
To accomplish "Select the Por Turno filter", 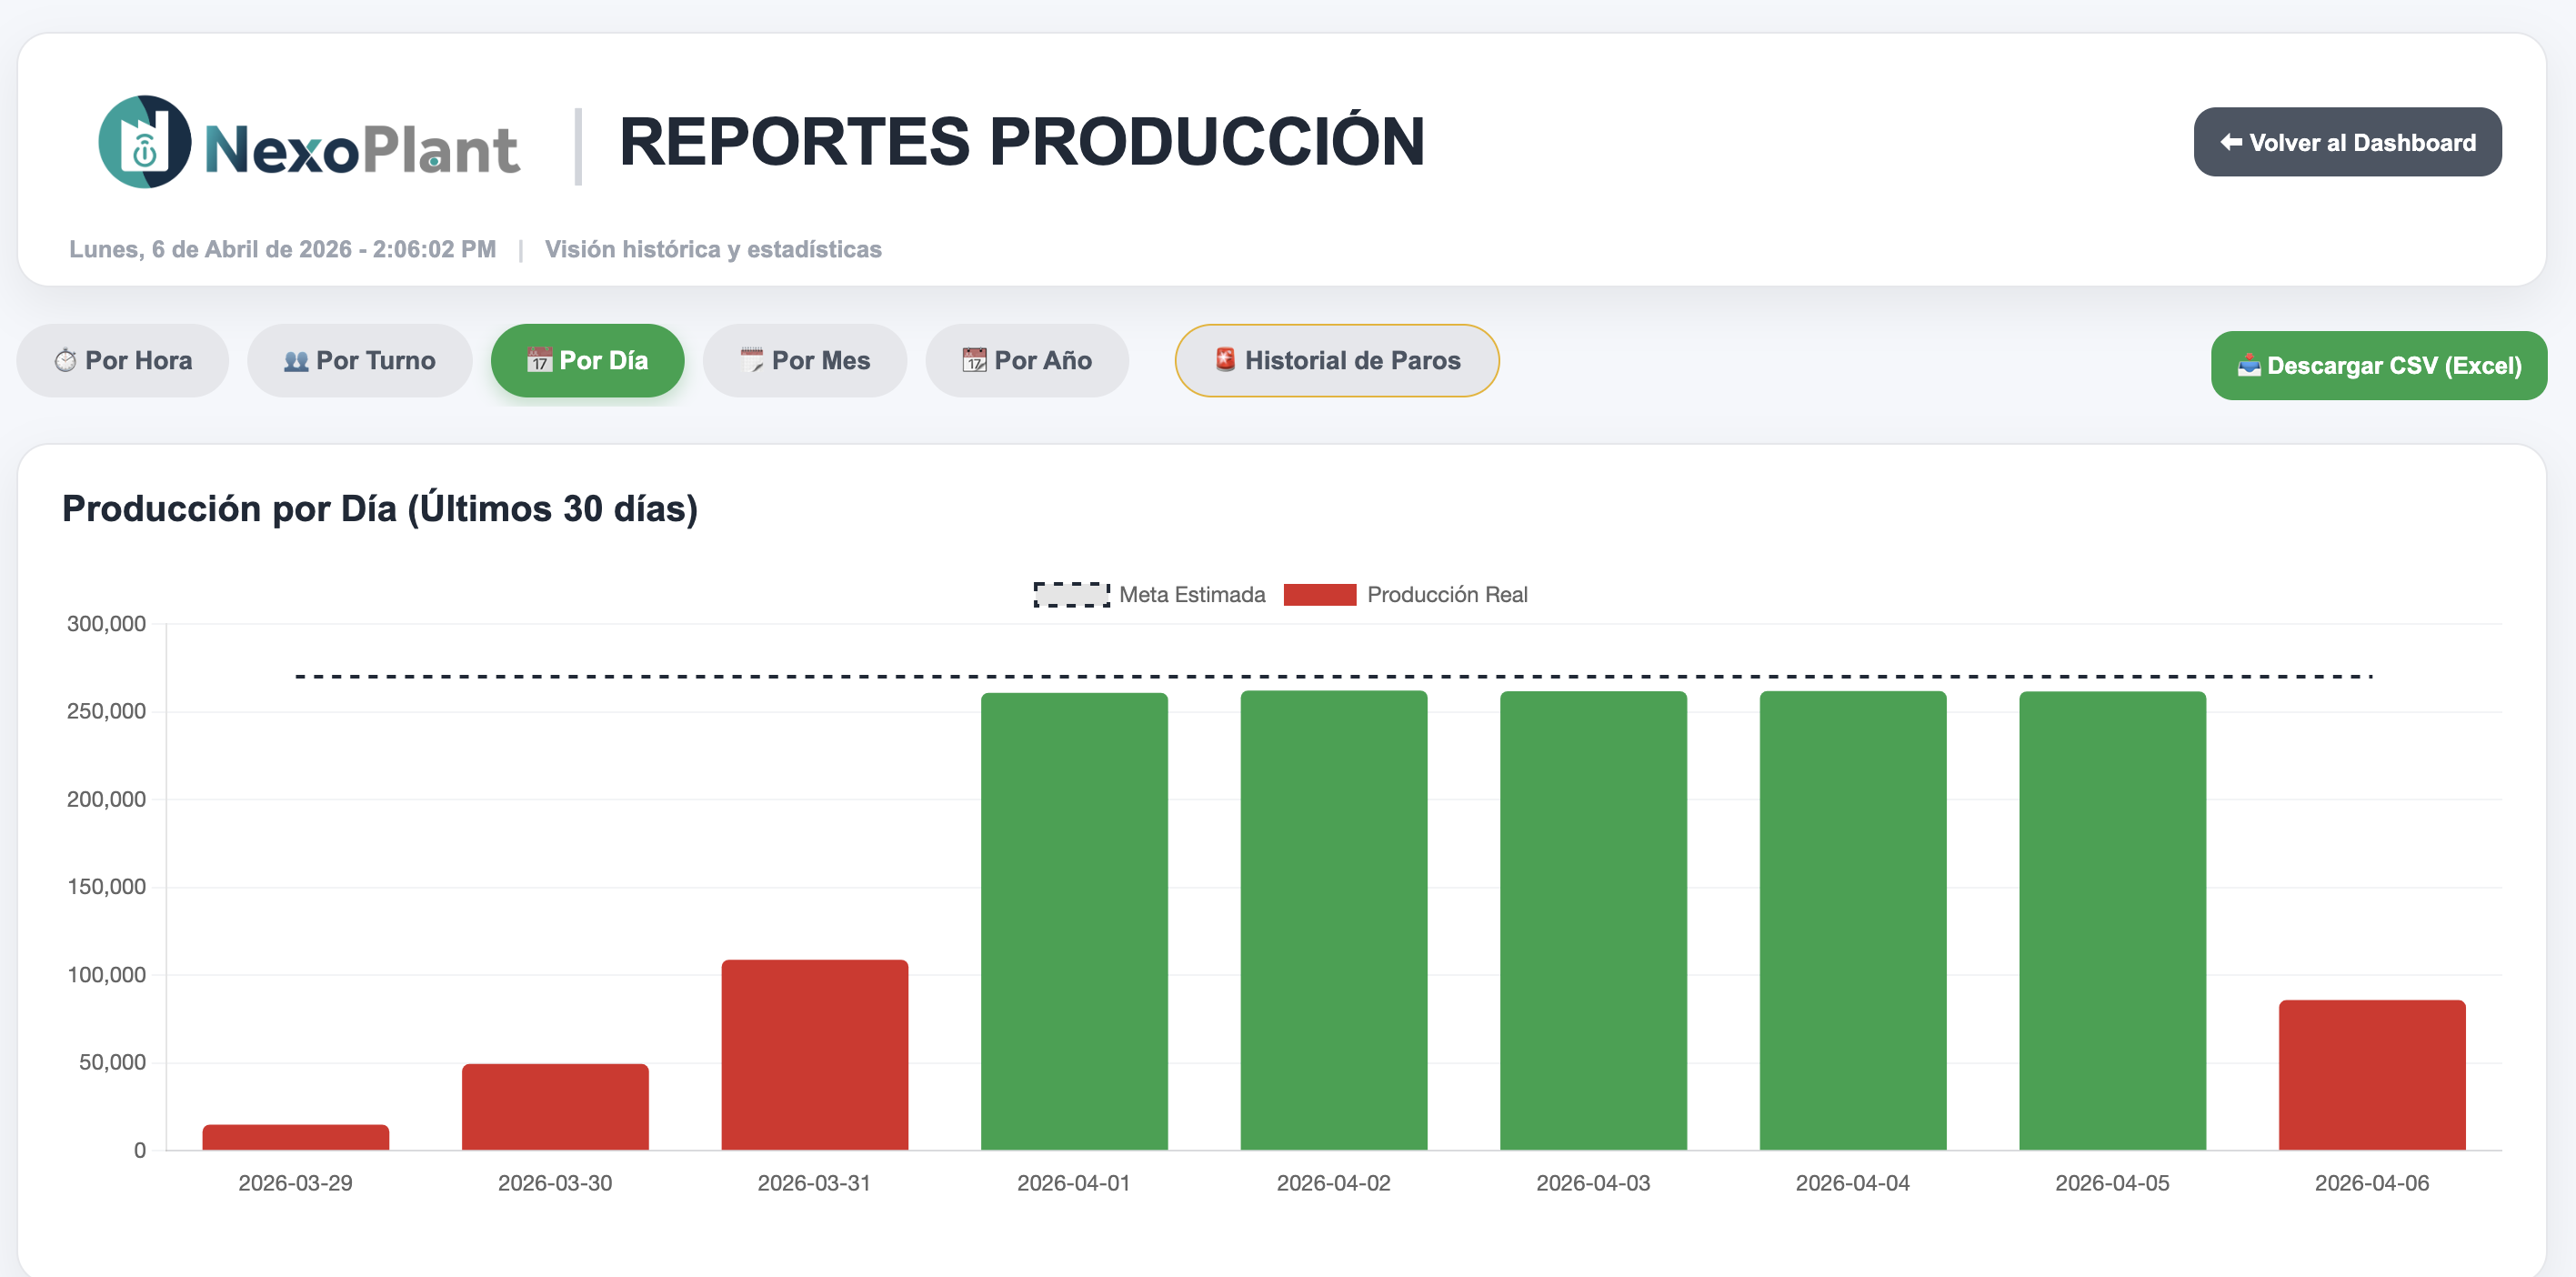I will coord(360,360).
